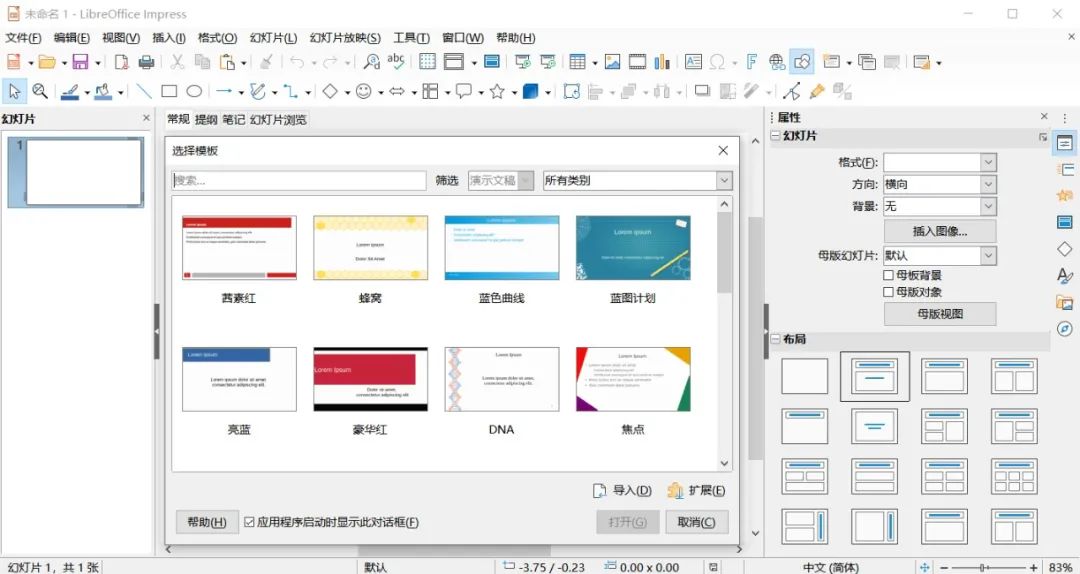Collapse the 布局 layout section
The height and width of the screenshot is (574, 1080).
[775, 339]
